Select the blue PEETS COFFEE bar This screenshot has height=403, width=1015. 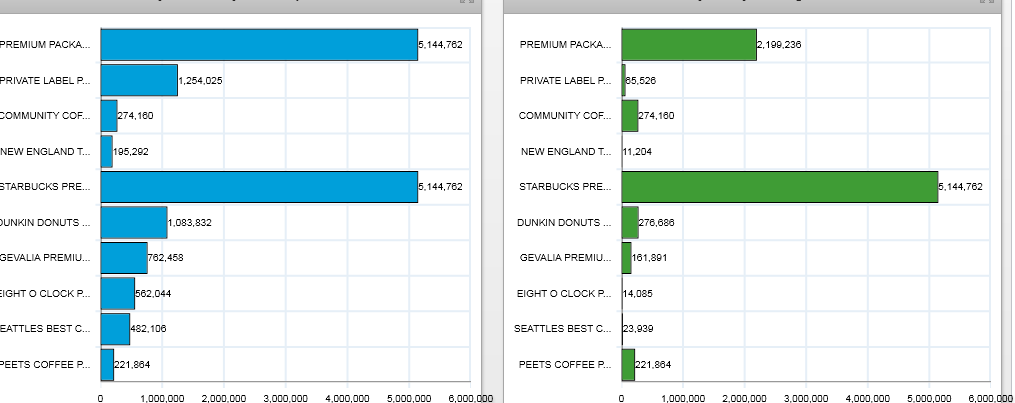pyautogui.click(x=107, y=365)
